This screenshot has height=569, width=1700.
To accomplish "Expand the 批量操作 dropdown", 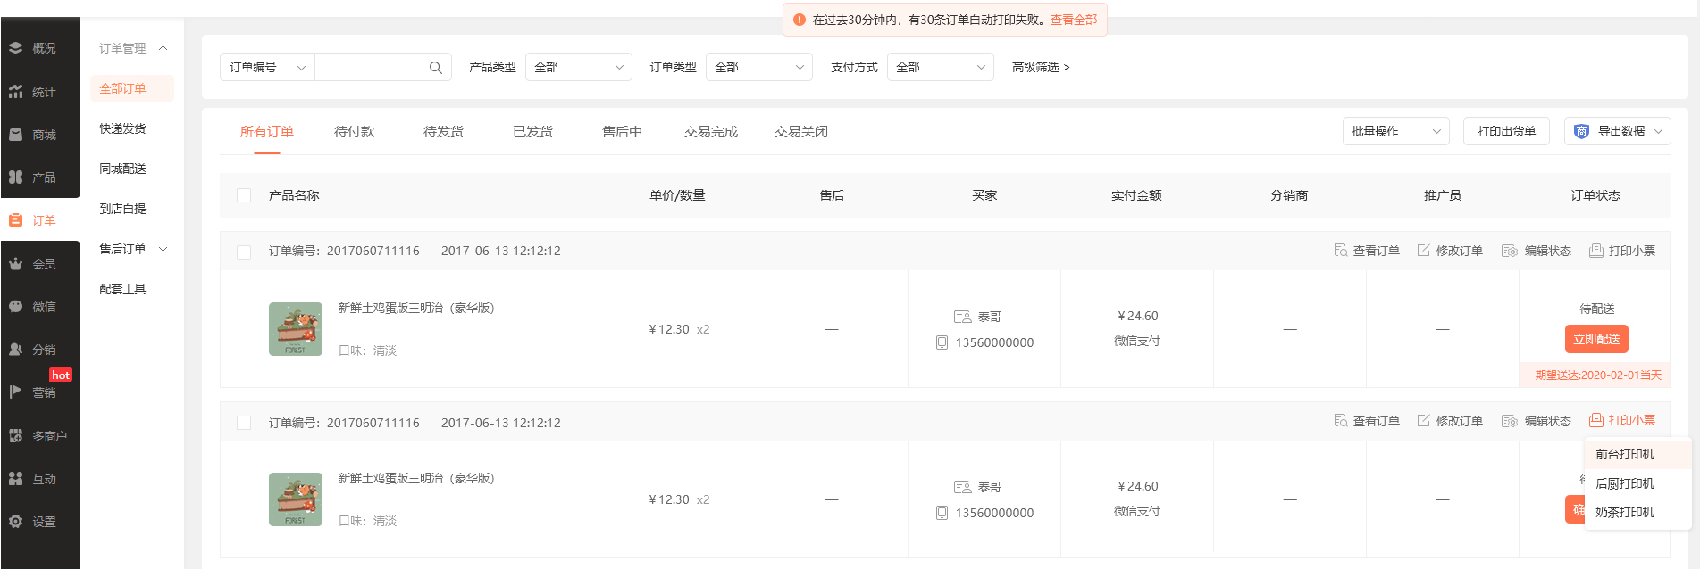I will 1395,131.
